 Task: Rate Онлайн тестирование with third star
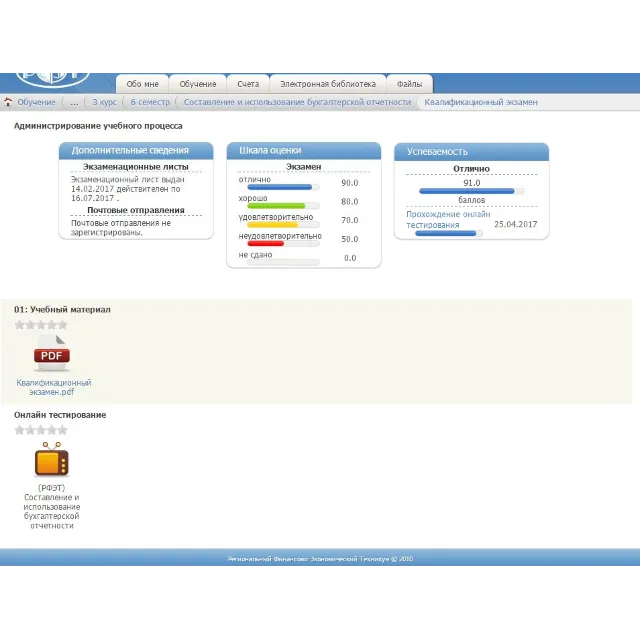pos(41,430)
